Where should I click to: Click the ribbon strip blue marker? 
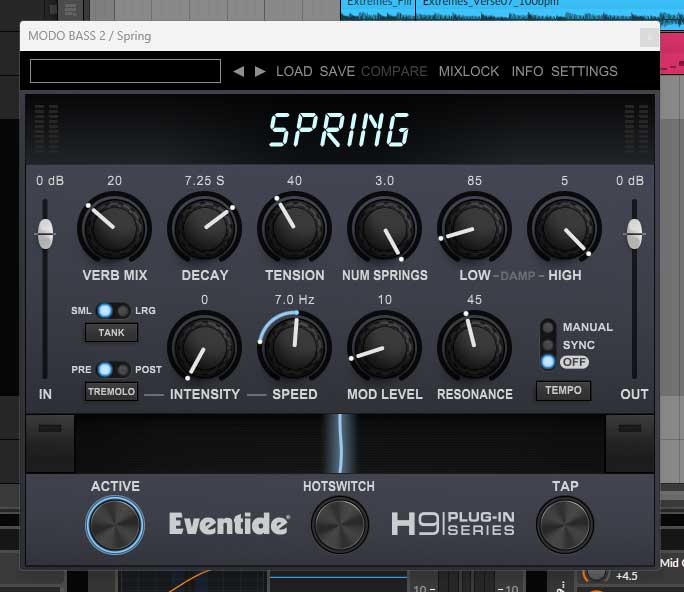[340, 443]
